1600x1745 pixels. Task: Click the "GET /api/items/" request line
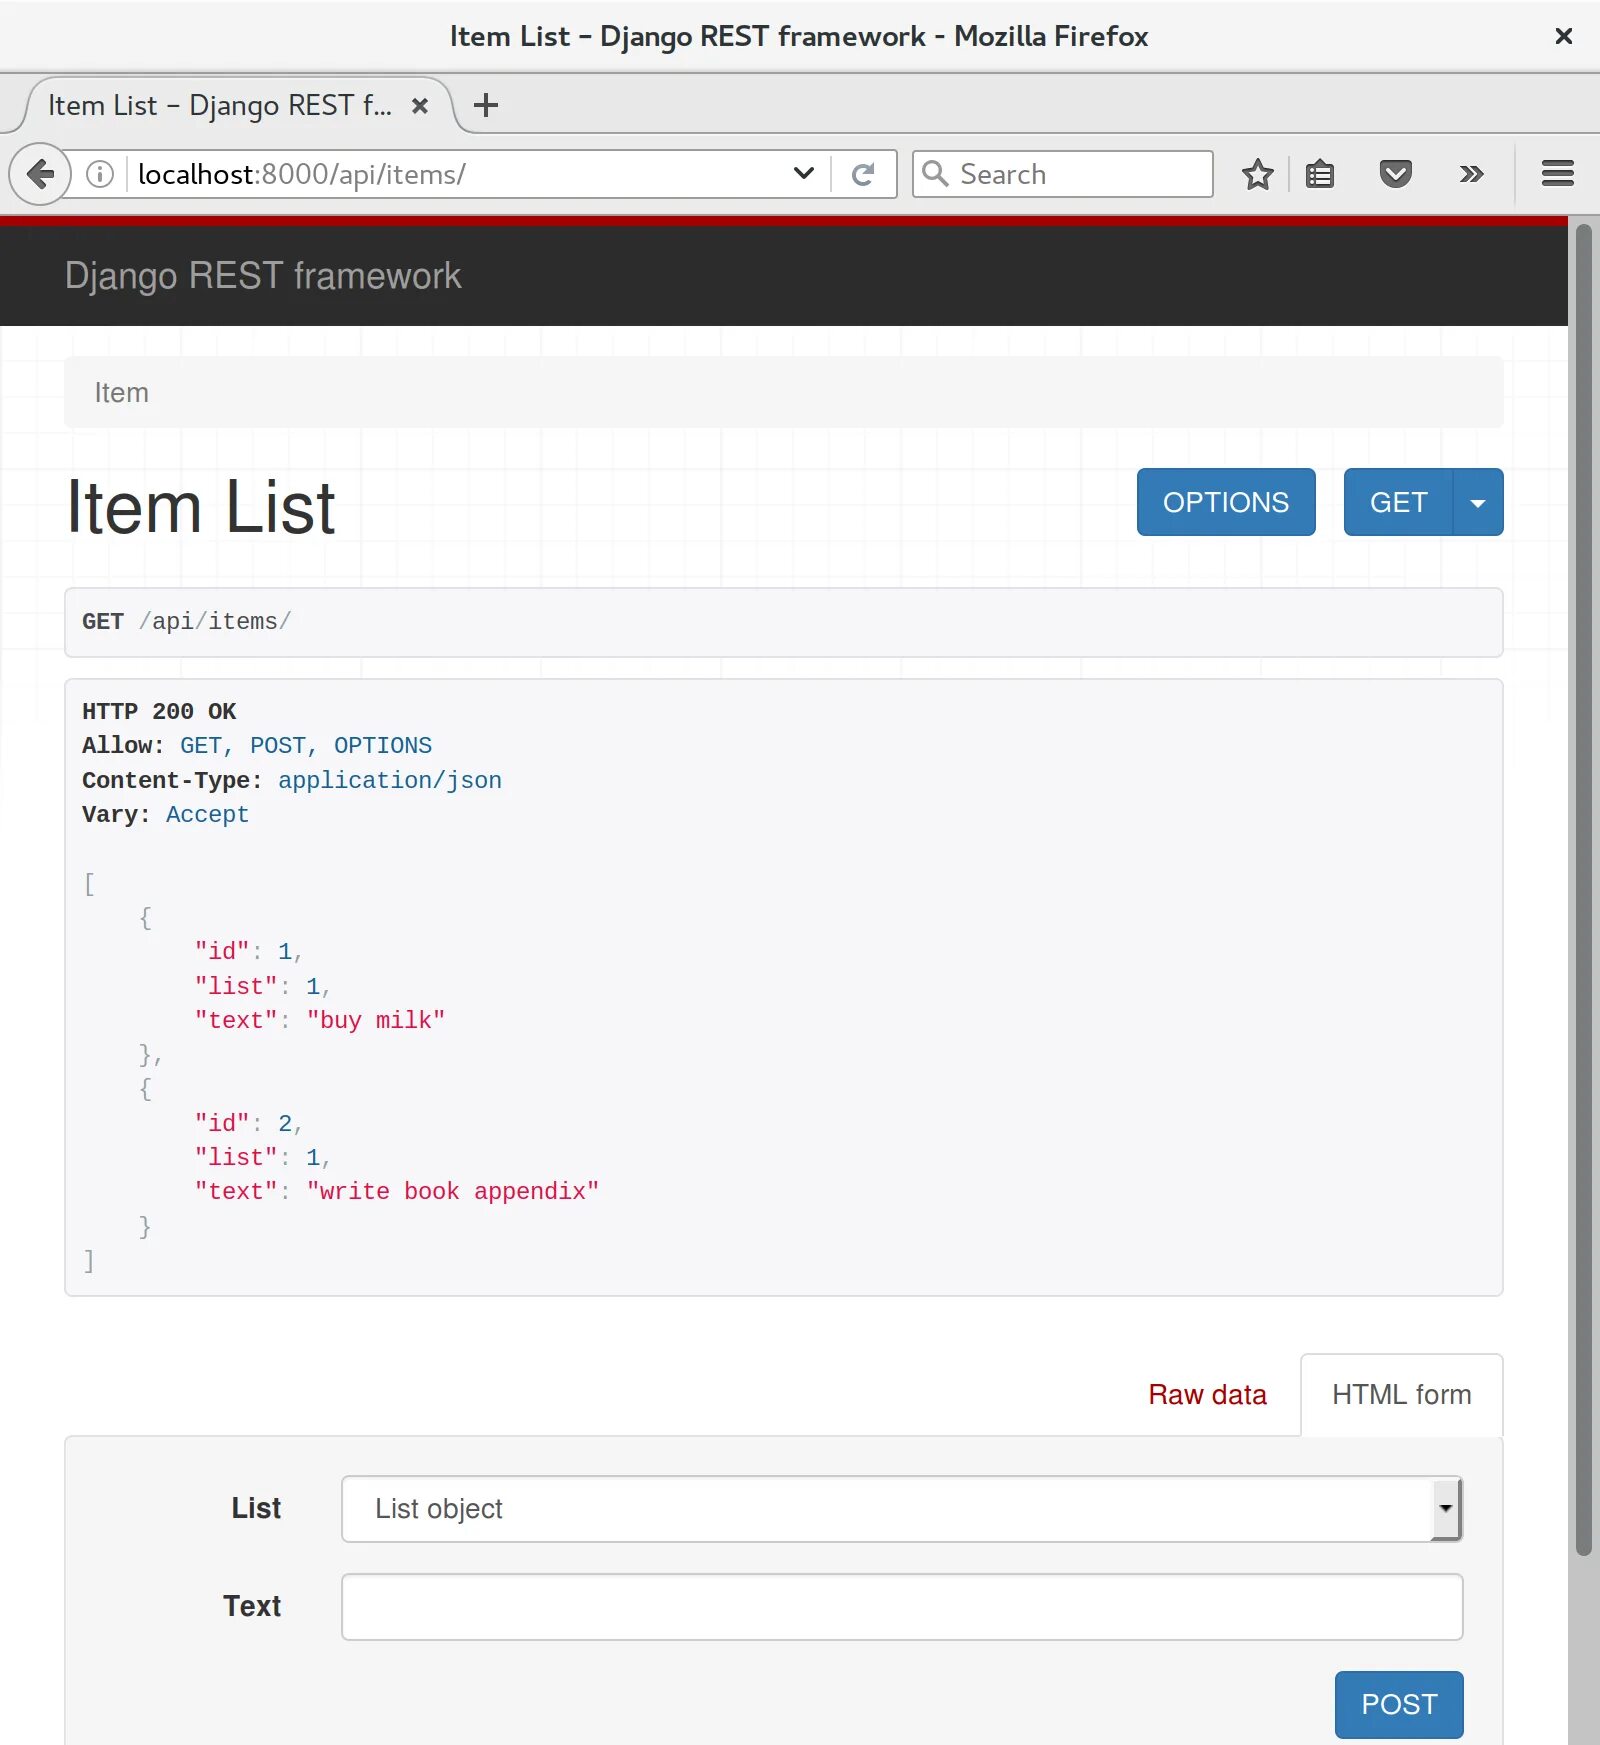pyautogui.click(x=186, y=622)
